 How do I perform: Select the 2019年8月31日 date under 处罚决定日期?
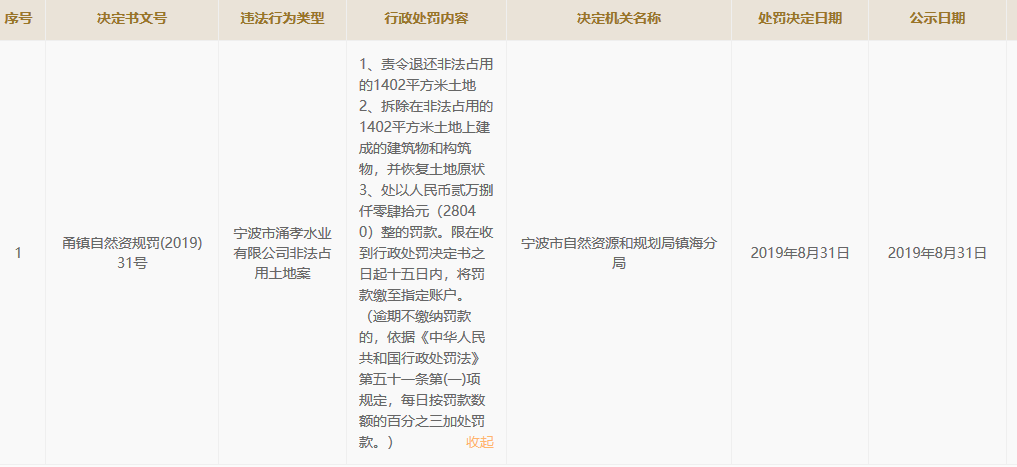click(x=799, y=253)
